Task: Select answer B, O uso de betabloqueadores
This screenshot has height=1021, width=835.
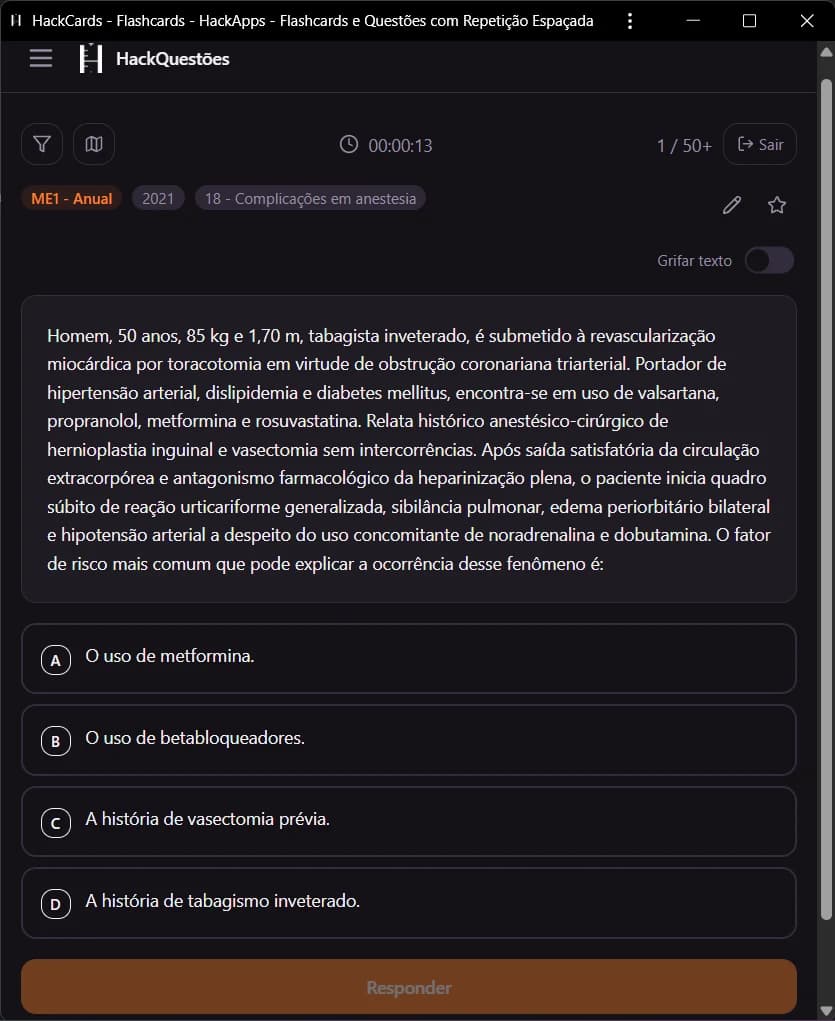Action: (409, 740)
